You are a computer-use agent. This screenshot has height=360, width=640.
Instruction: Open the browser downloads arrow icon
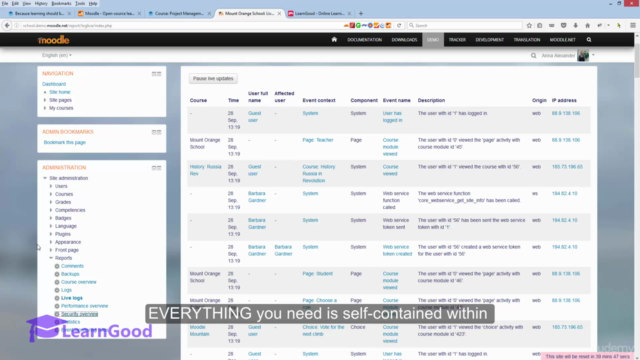[576, 25]
